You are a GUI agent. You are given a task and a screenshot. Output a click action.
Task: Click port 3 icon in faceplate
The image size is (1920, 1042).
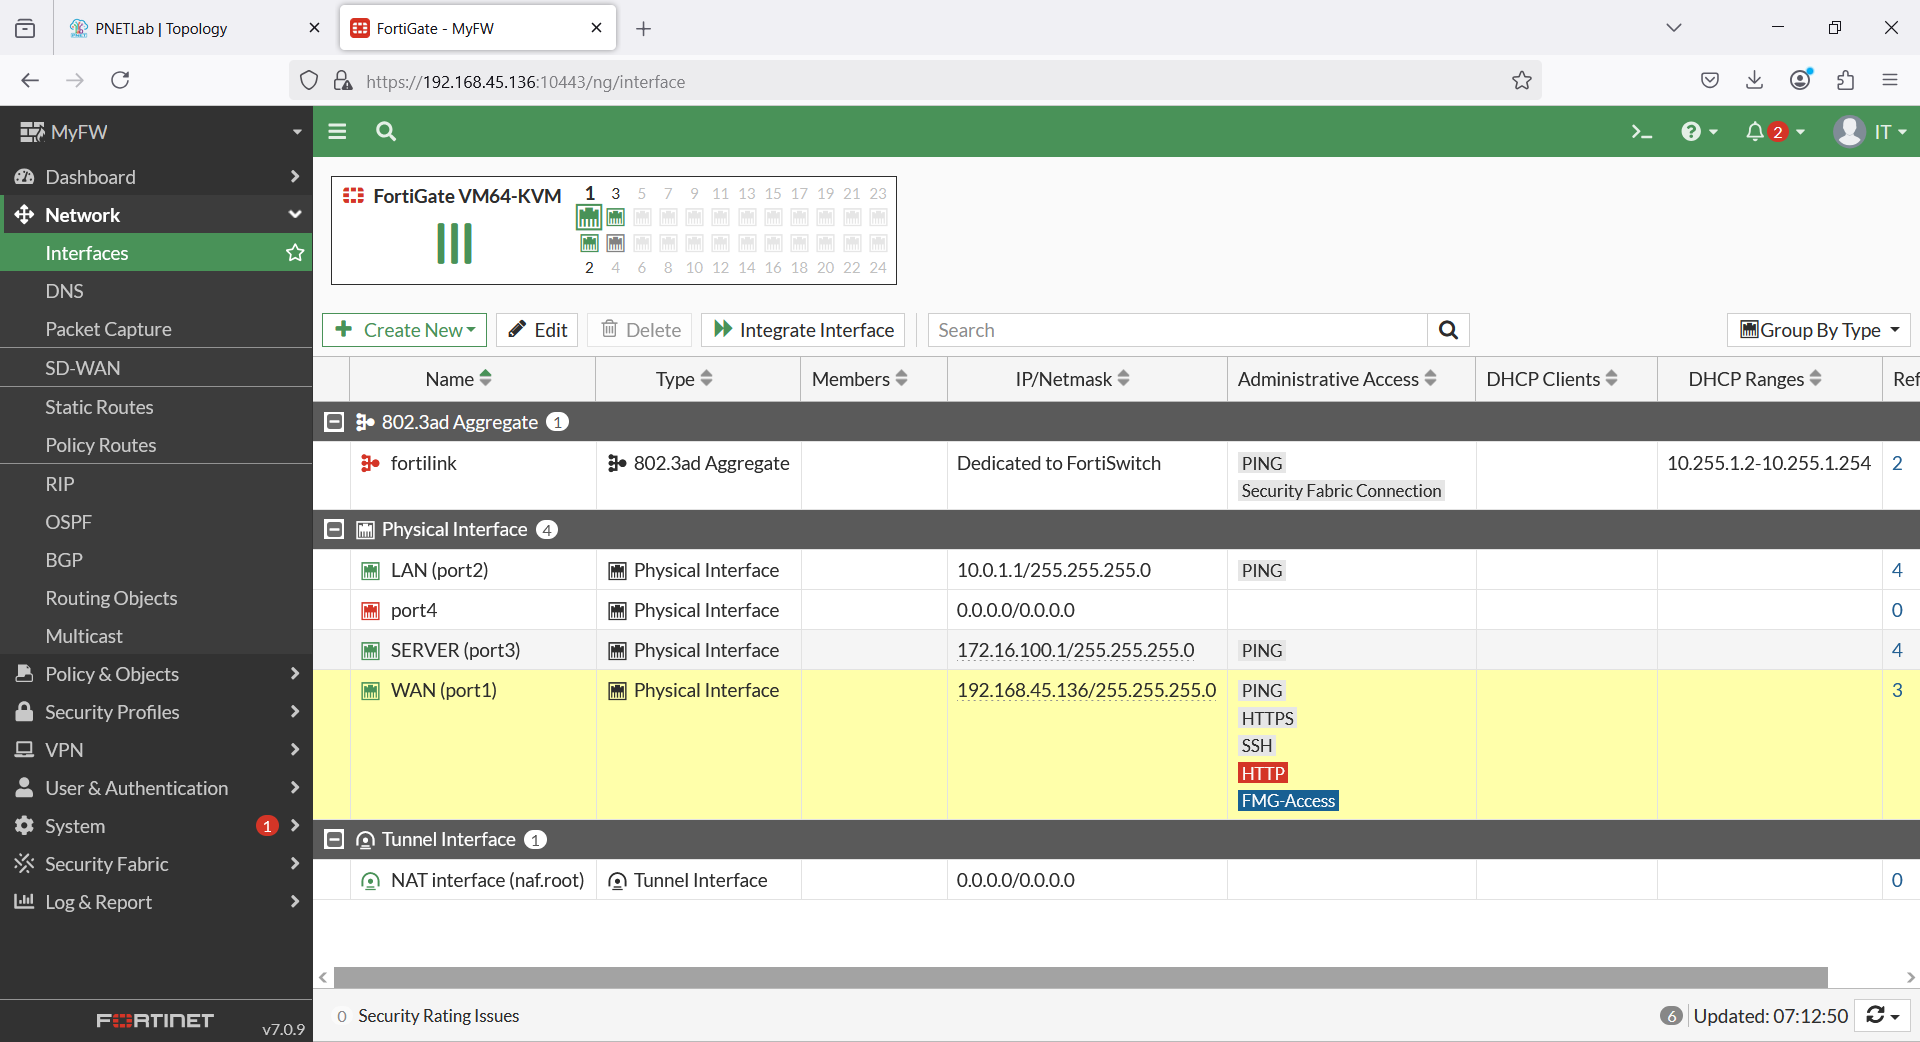616,217
